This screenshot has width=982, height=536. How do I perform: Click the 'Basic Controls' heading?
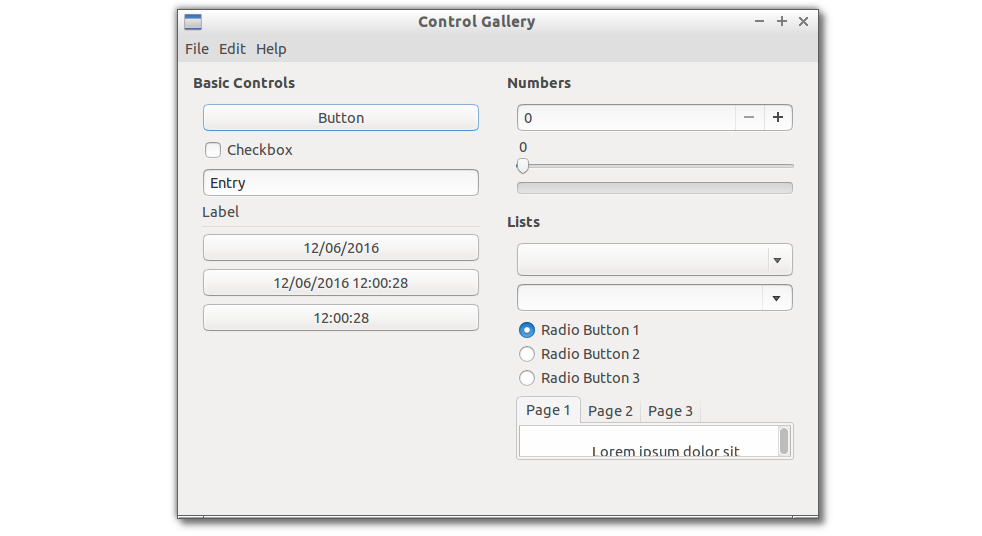tap(244, 83)
